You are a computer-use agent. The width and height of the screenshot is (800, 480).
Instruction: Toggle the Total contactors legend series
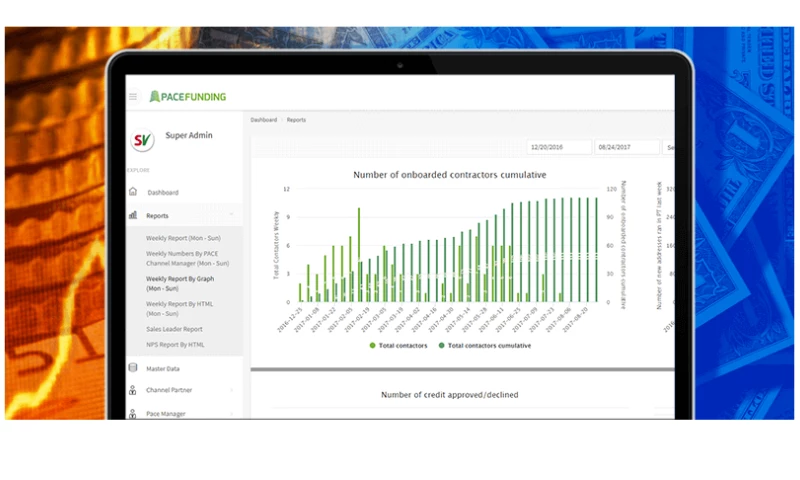click(398, 345)
